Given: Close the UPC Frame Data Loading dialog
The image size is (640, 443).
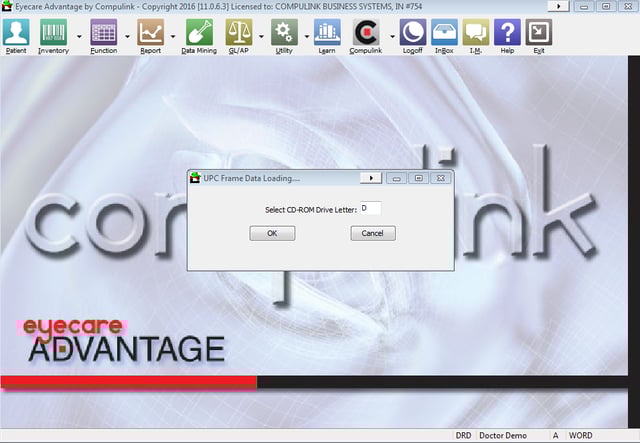Looking at the screenshot, I should (x=440, y=178).
